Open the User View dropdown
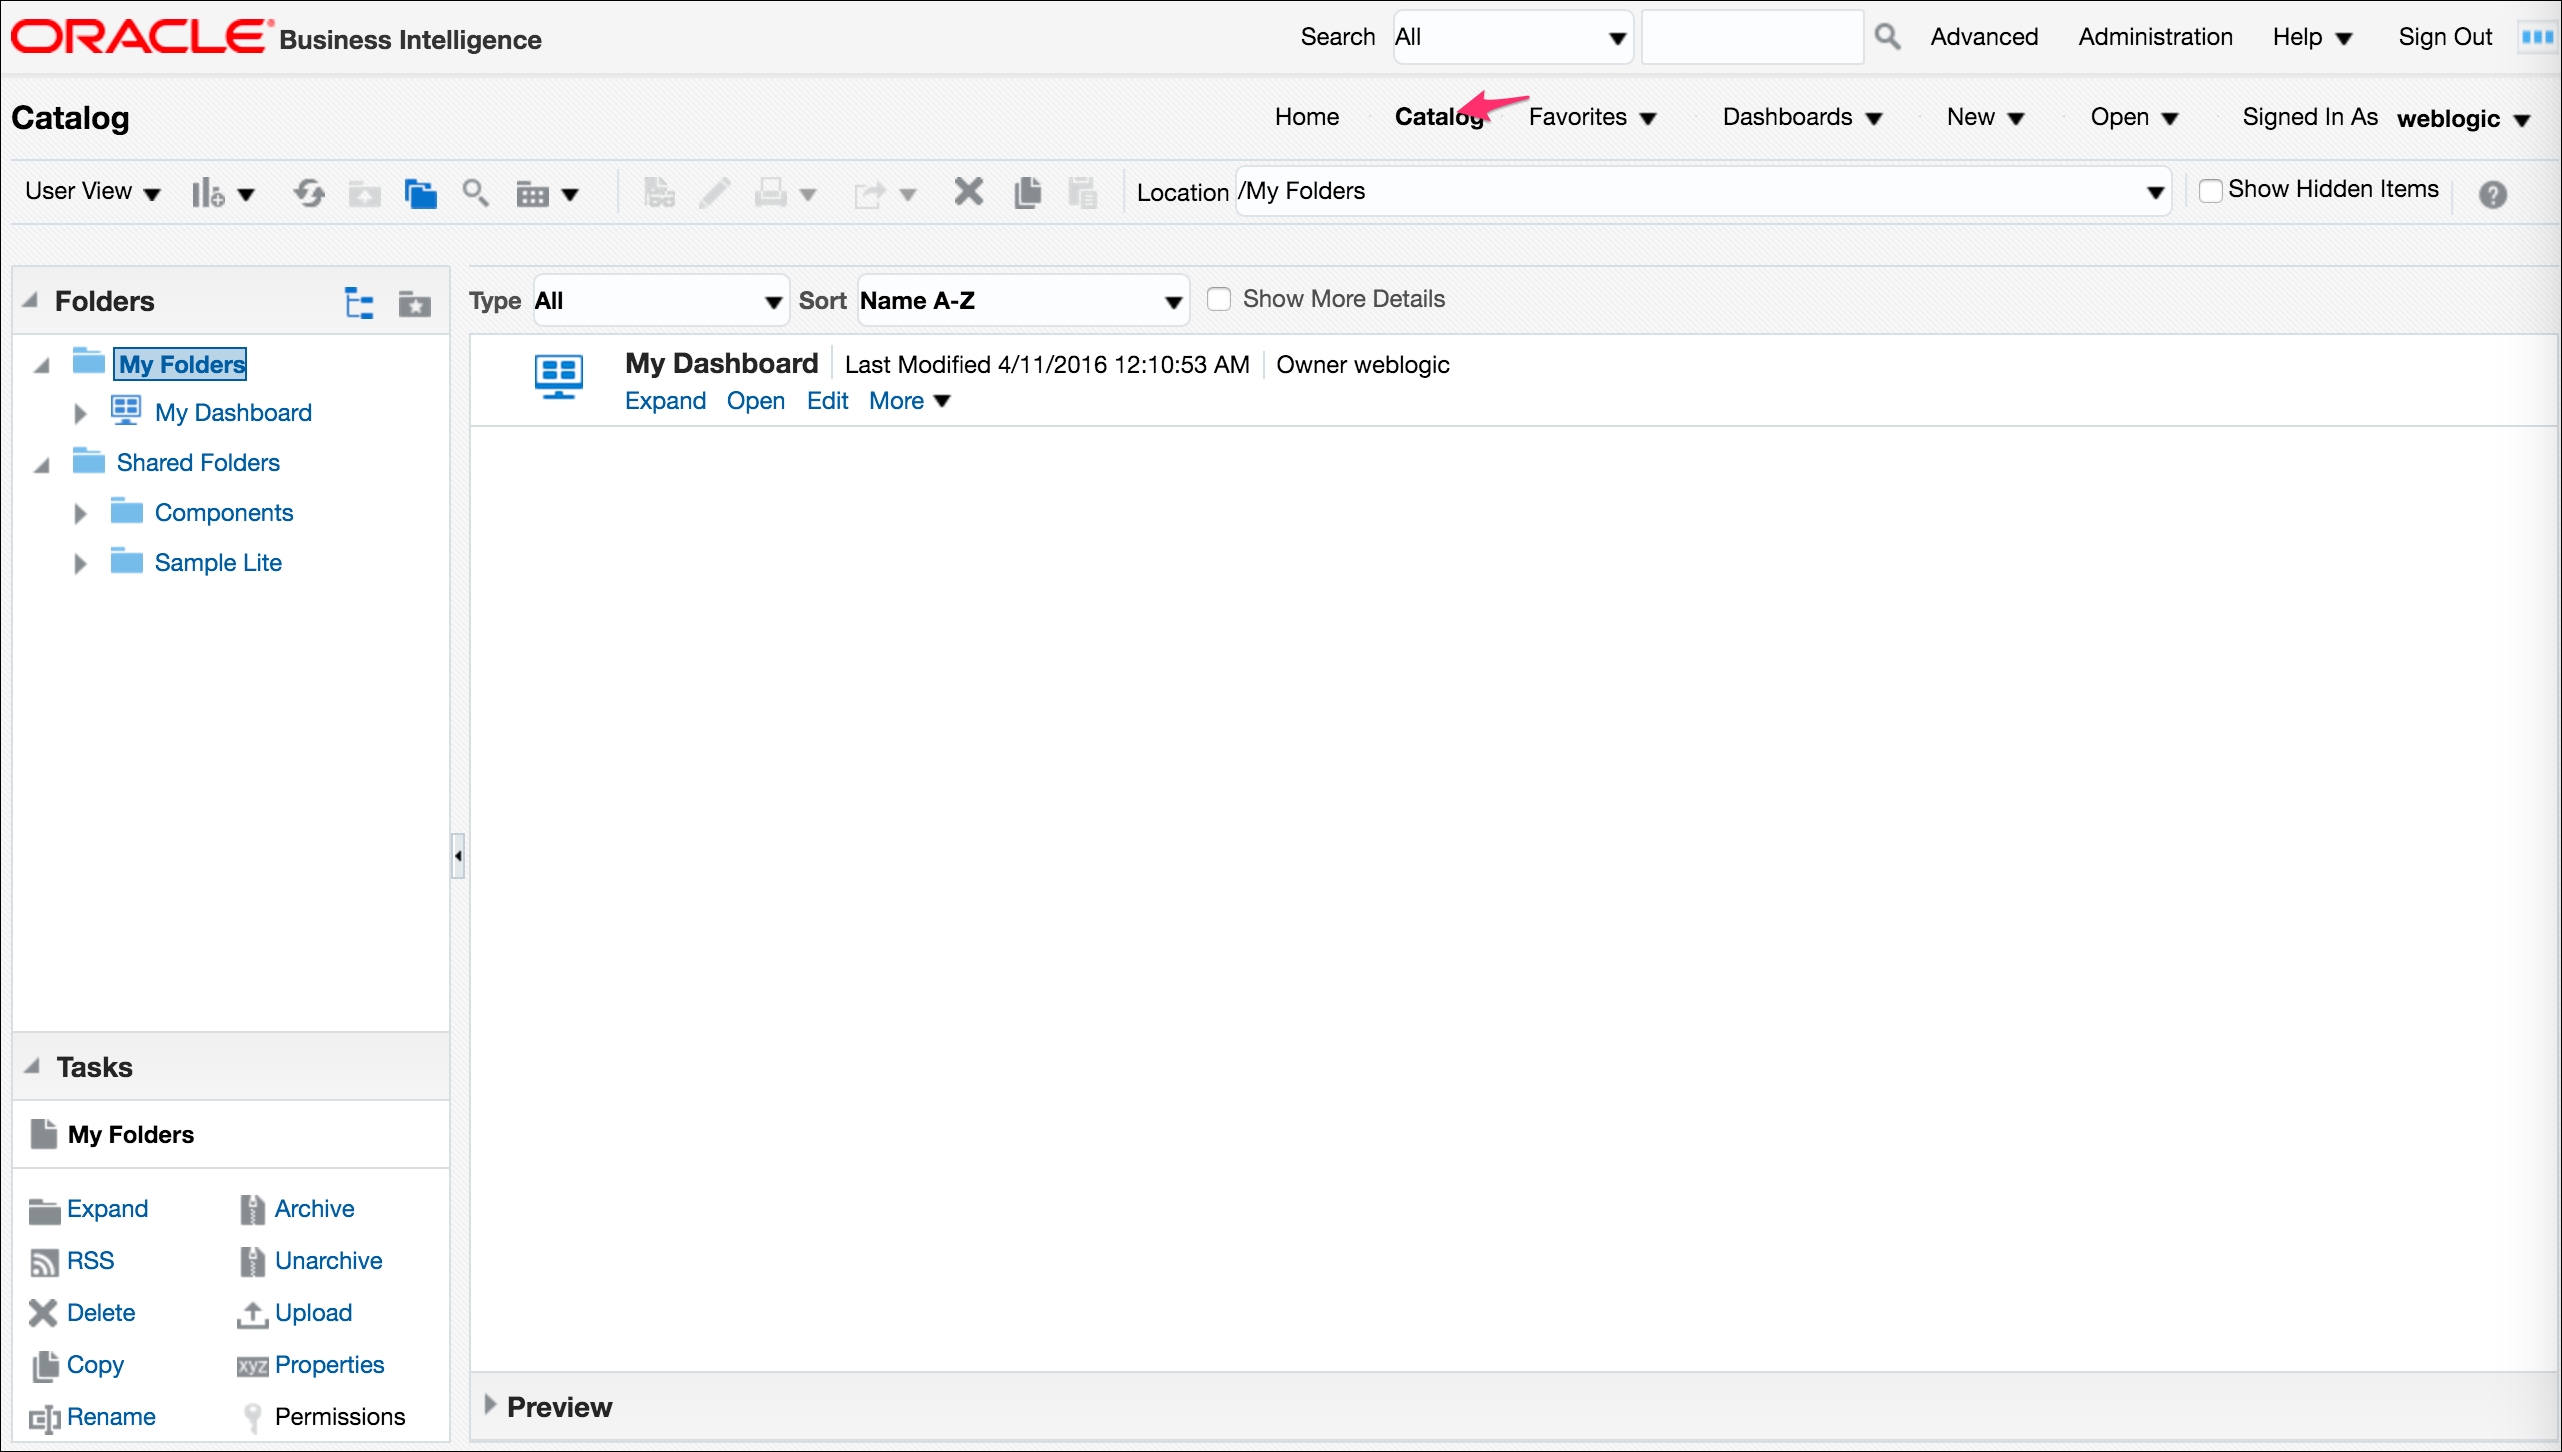This screenshot has width=2562, height=1452. pyautogui.click(x=92, y=191)
